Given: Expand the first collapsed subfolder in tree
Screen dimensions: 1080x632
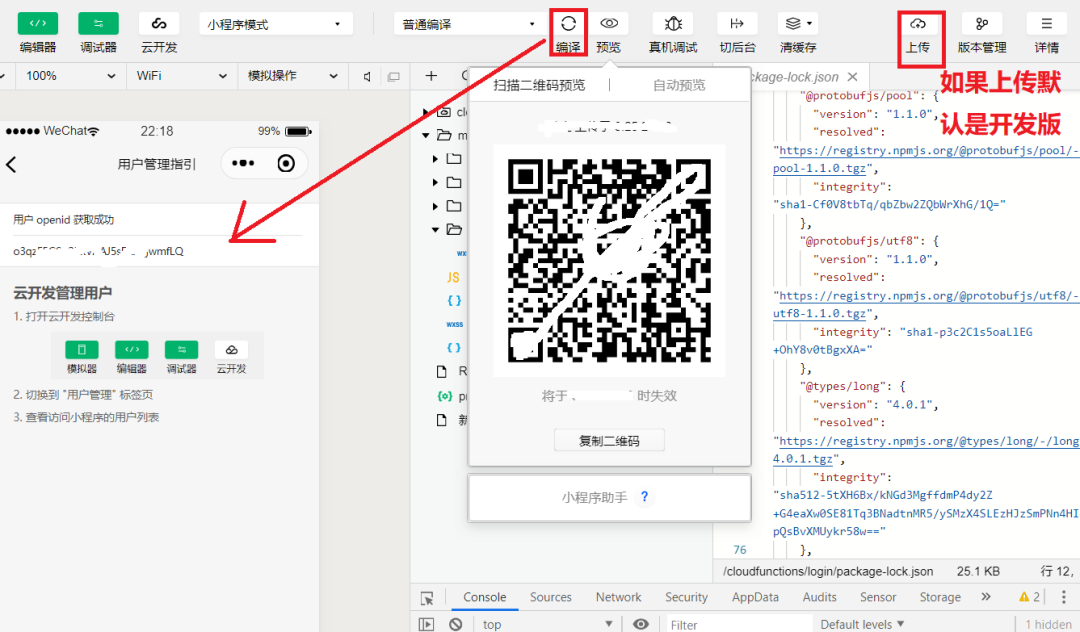Looking at the screenshot, I should point(435,159).
